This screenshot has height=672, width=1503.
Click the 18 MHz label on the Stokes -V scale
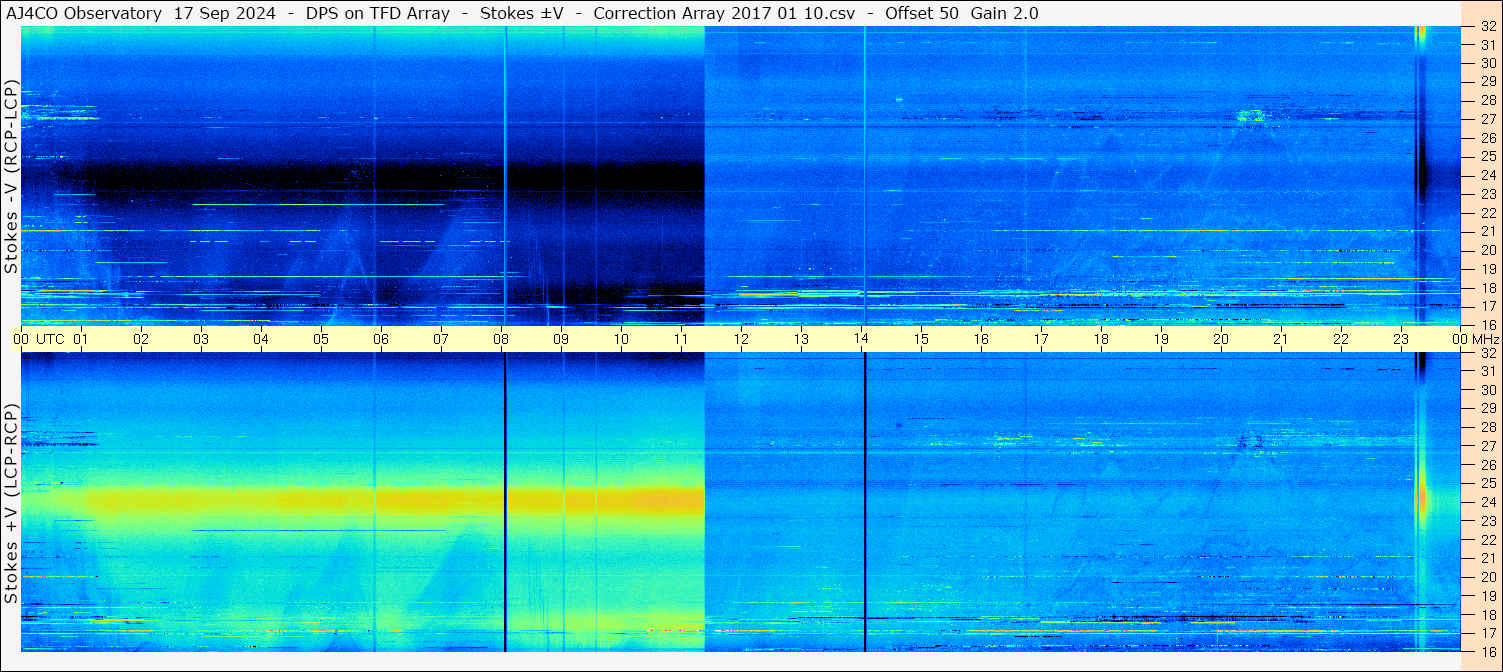(1487, 288)
